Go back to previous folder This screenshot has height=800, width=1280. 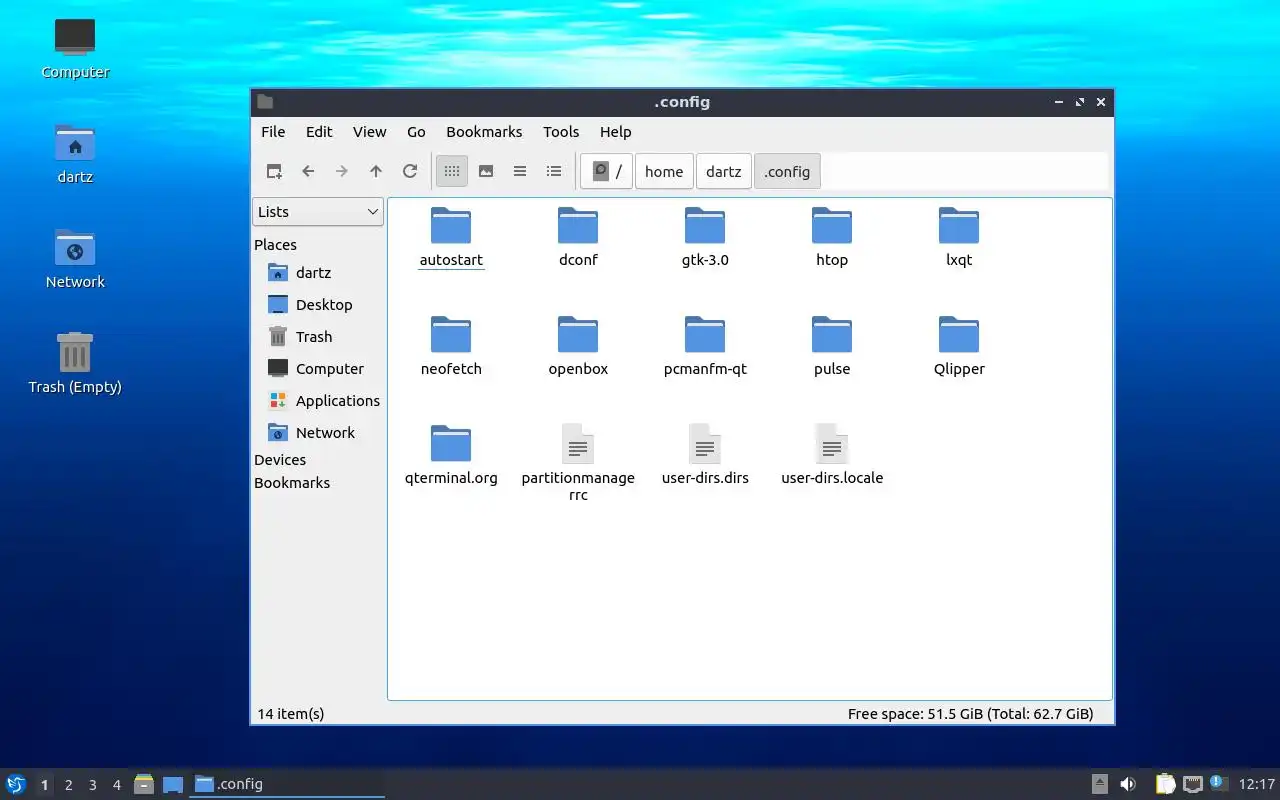308,171
